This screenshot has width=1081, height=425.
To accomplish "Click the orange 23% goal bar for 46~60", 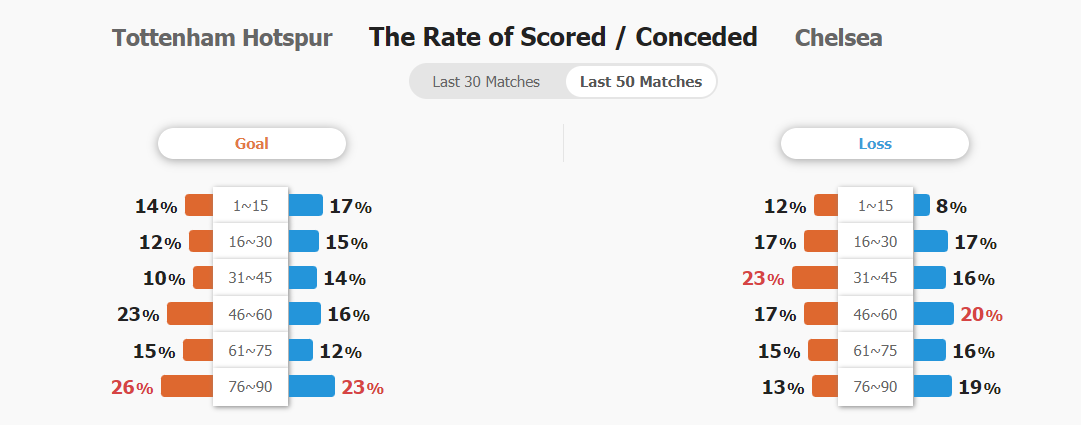I will coord(190,314).
